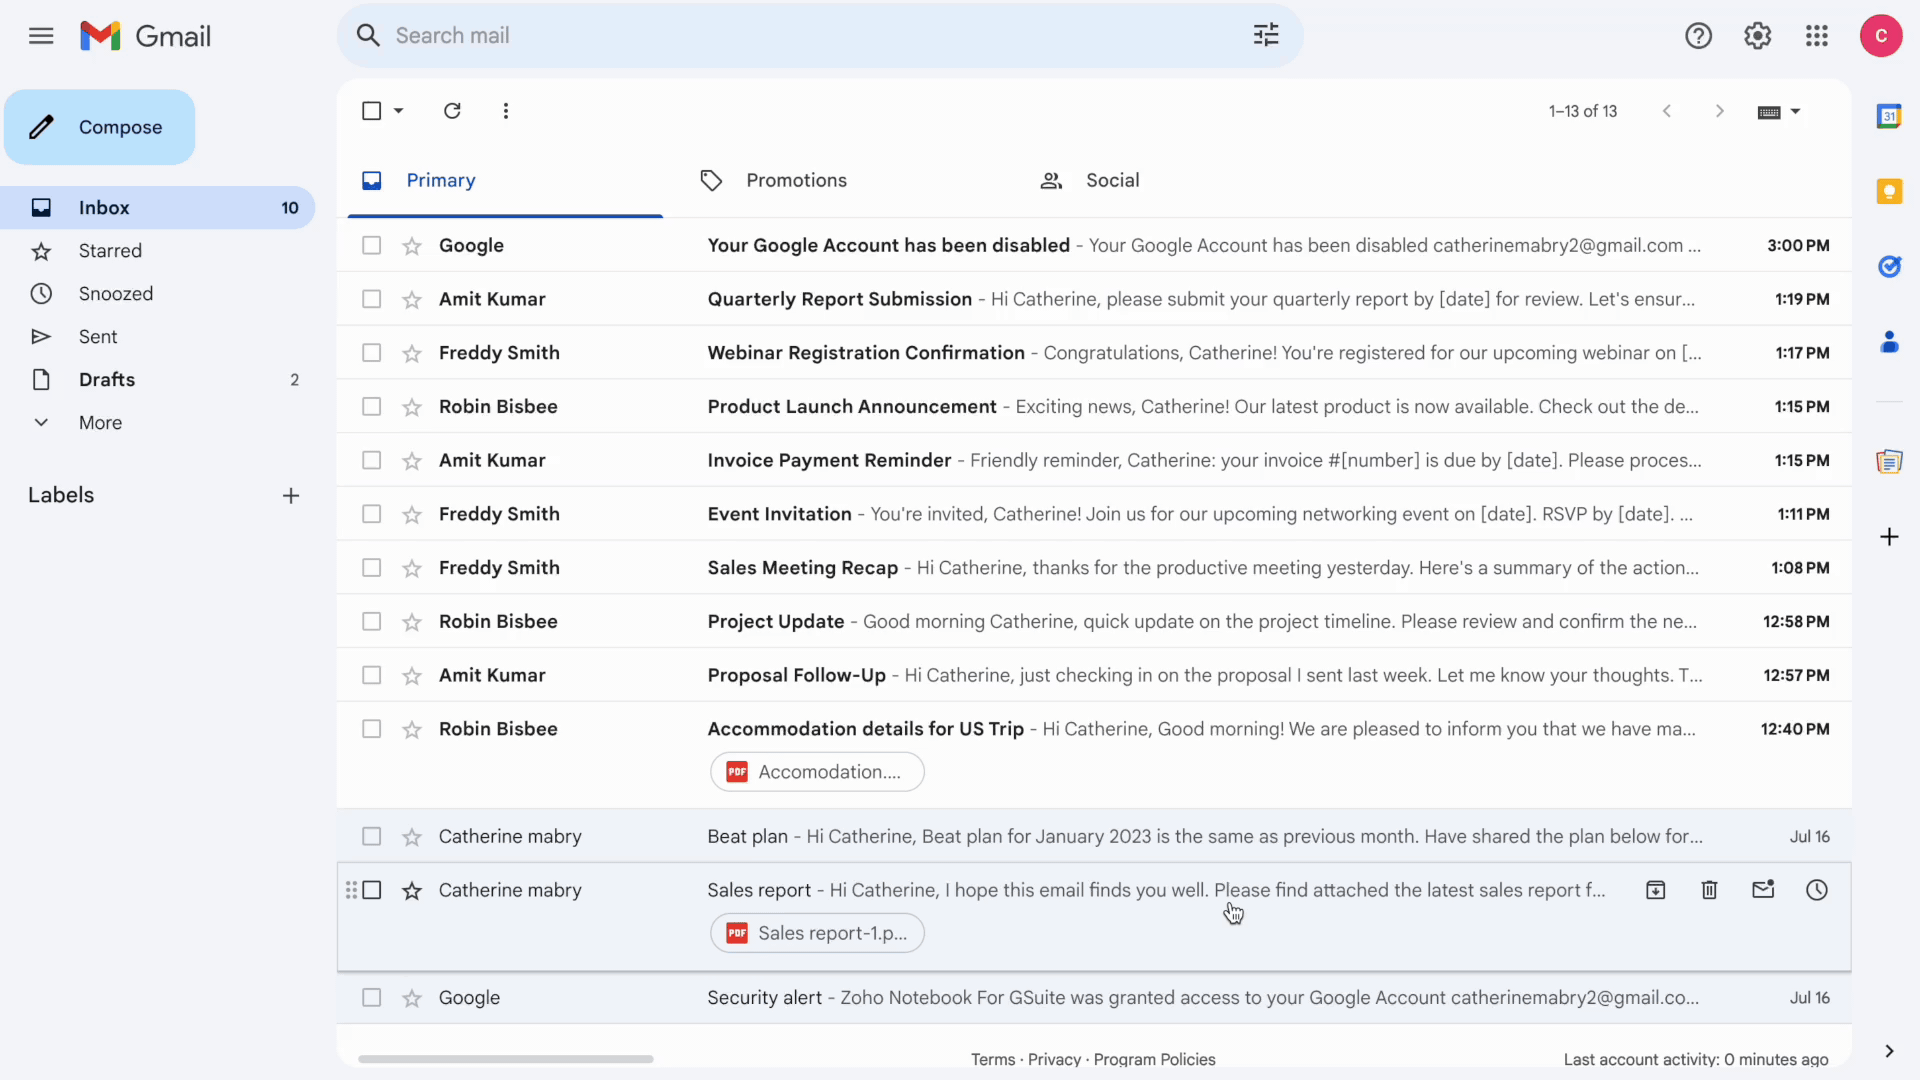Snooze the Sales report email
The image size is (1920, 1080).
(x=1816, y=890)
